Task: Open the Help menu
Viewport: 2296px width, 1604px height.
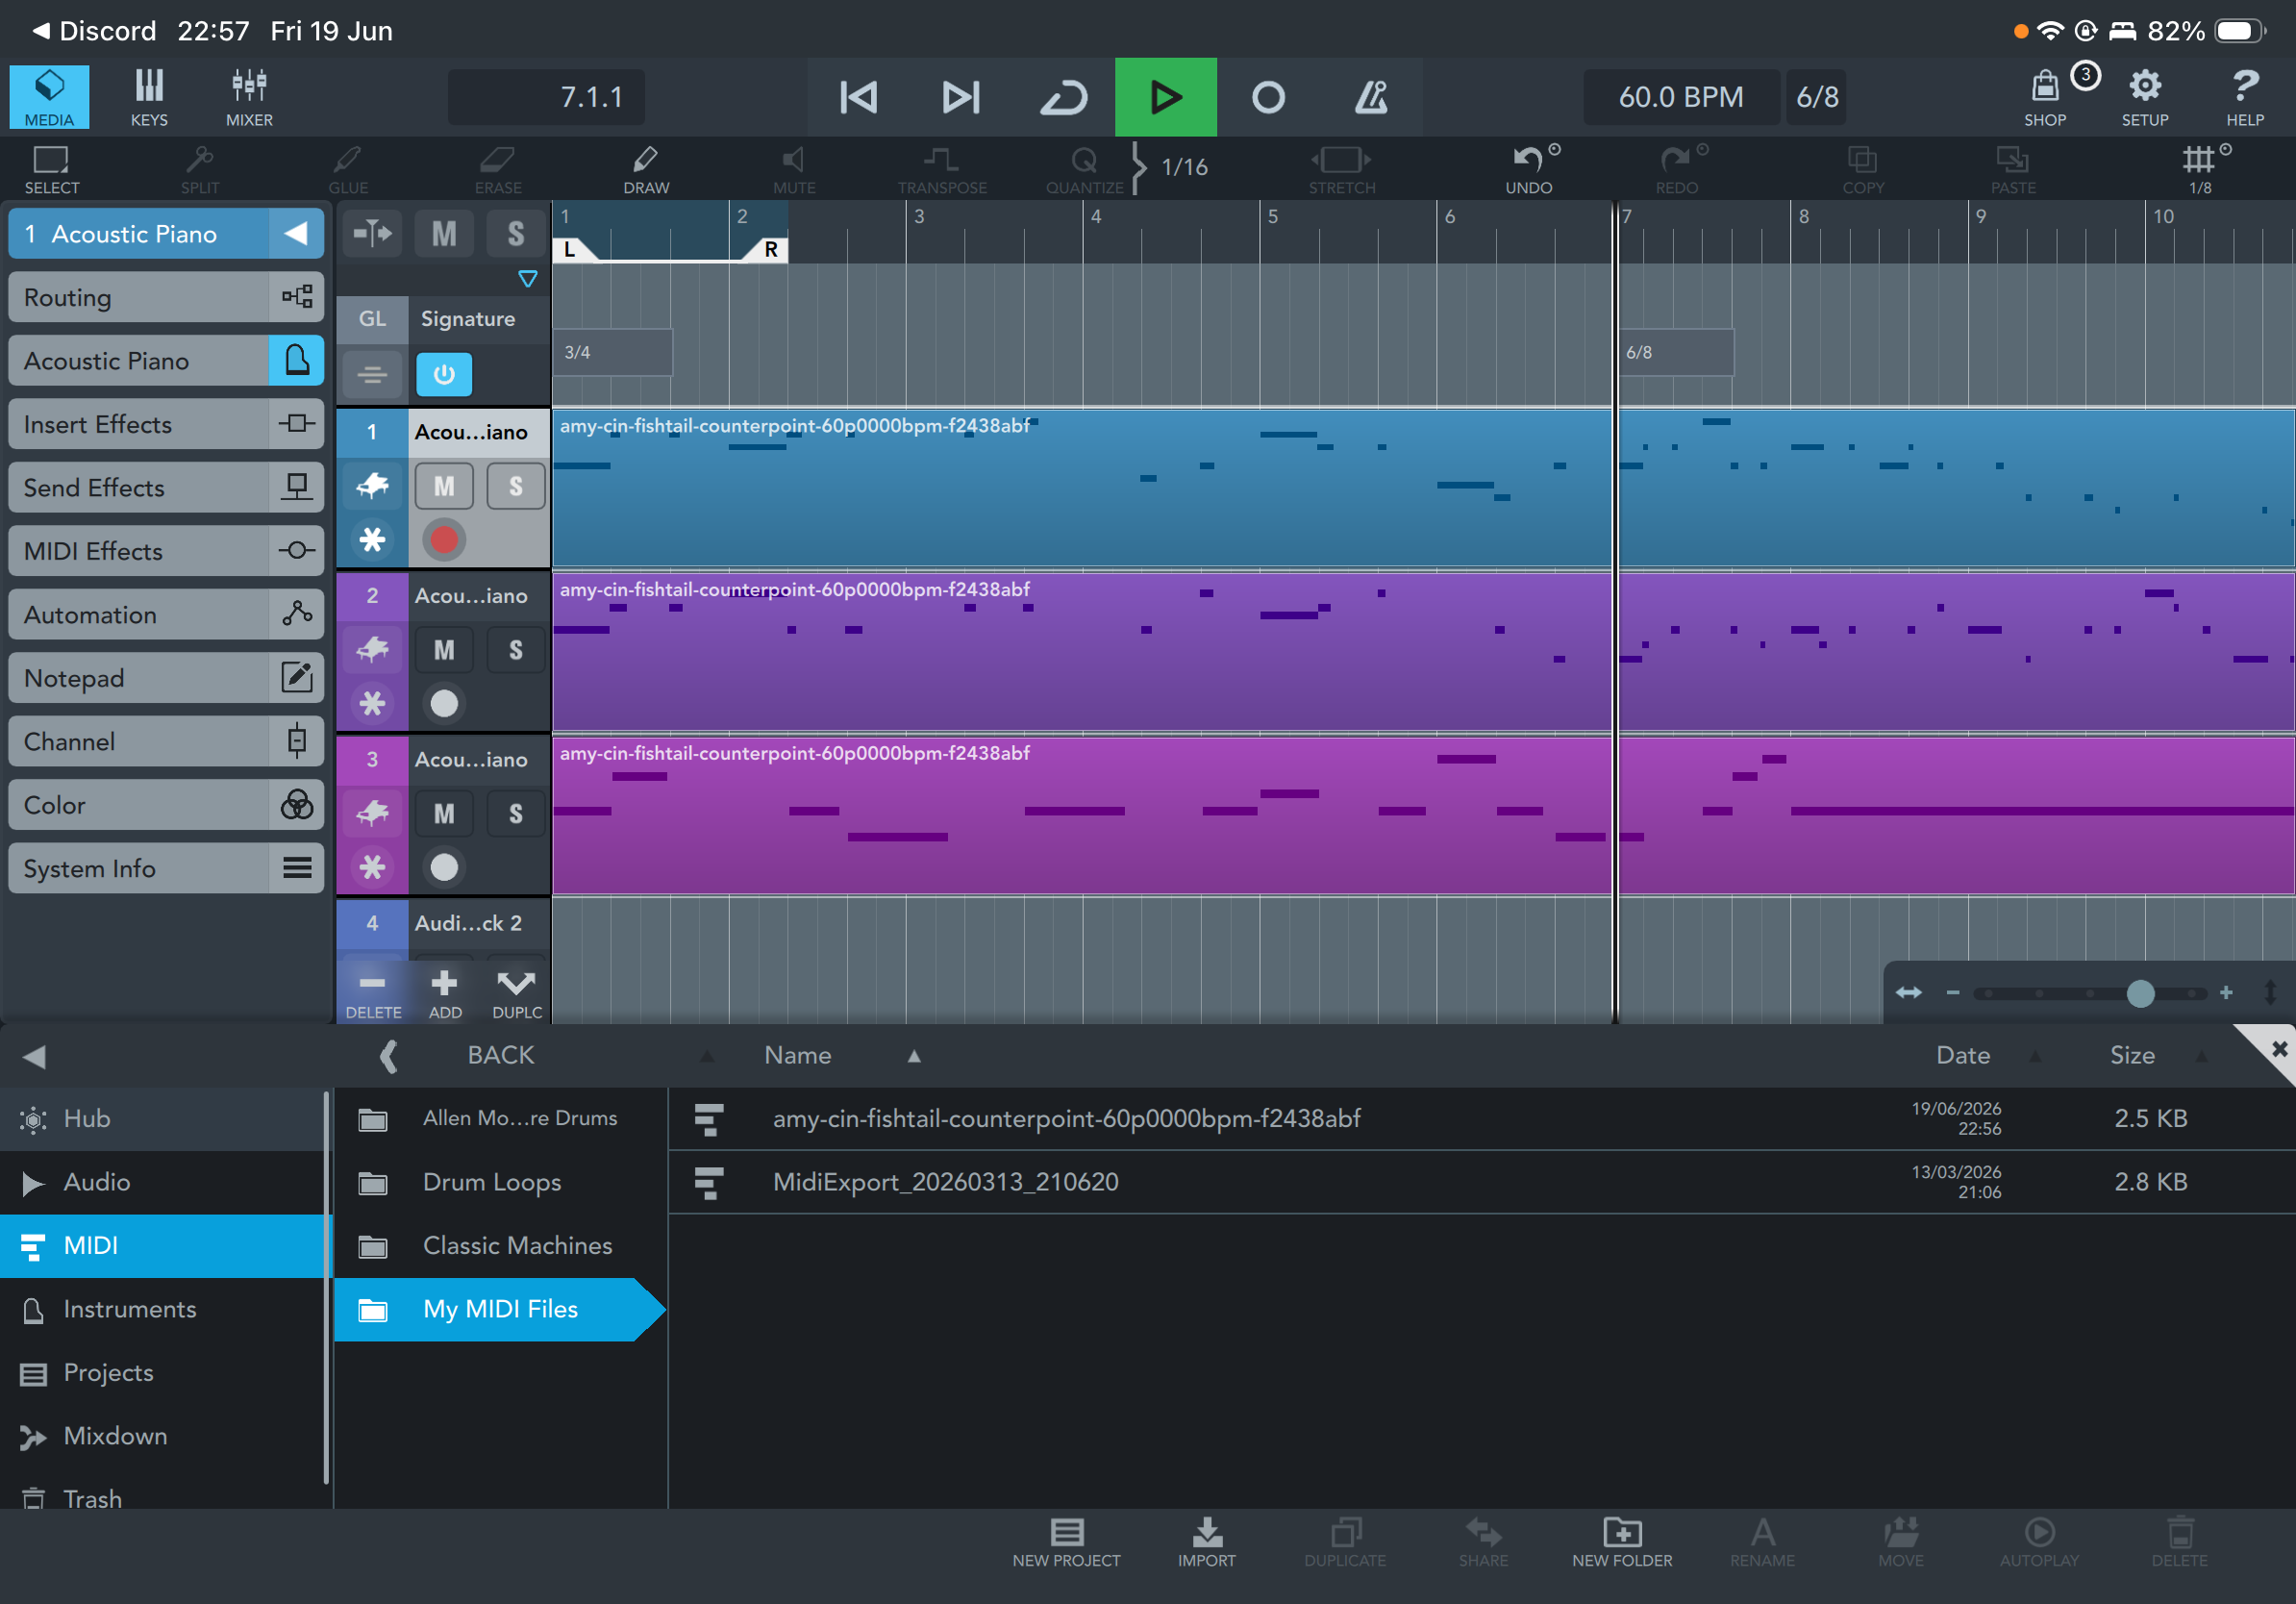Action: (2245, 97)
